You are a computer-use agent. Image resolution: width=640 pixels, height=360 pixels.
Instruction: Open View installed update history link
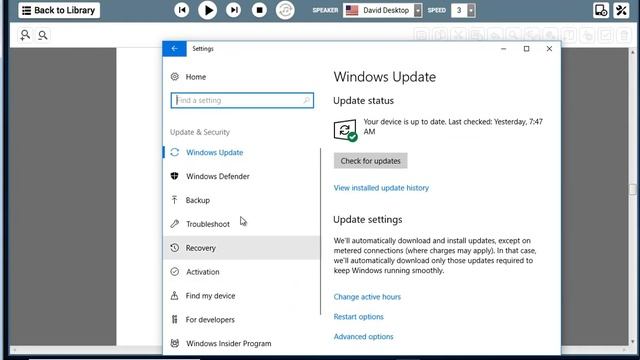381,188
